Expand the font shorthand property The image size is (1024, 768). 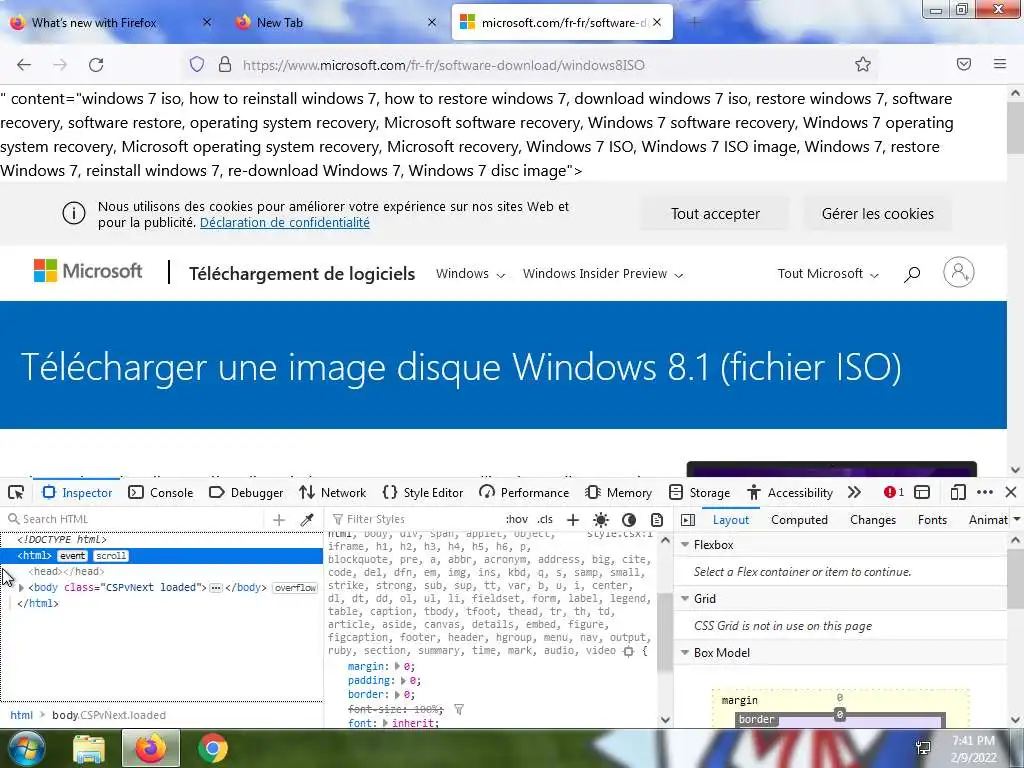click(385, 723)
